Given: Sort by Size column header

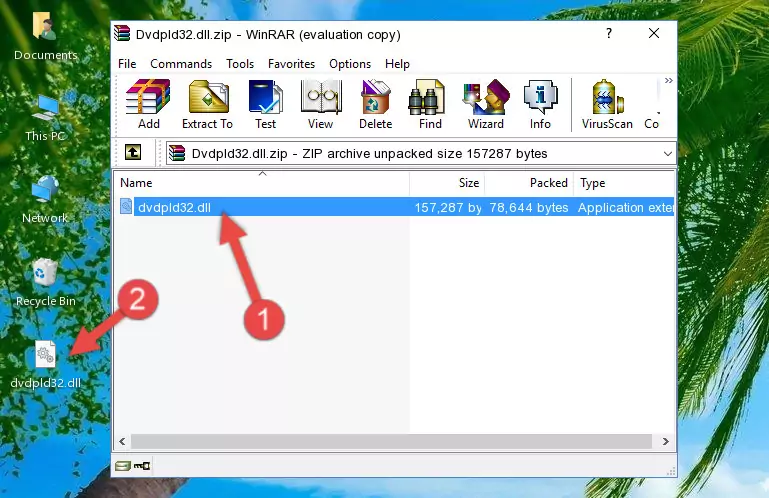Looking at the screenshot, I should coord(447,183).
